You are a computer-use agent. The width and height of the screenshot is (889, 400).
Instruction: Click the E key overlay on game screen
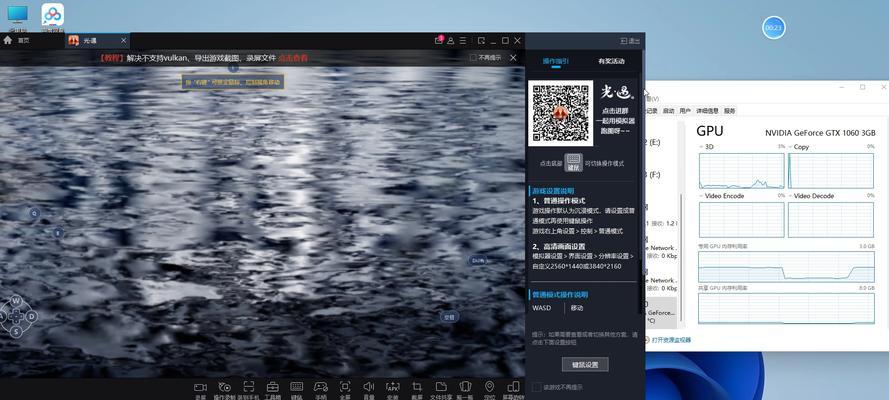(57, 233)
